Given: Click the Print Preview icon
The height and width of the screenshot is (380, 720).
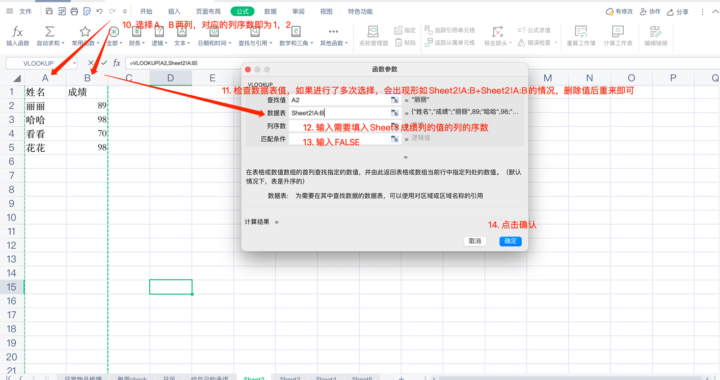Looking at the screenshot, I should tap(87, 11).
